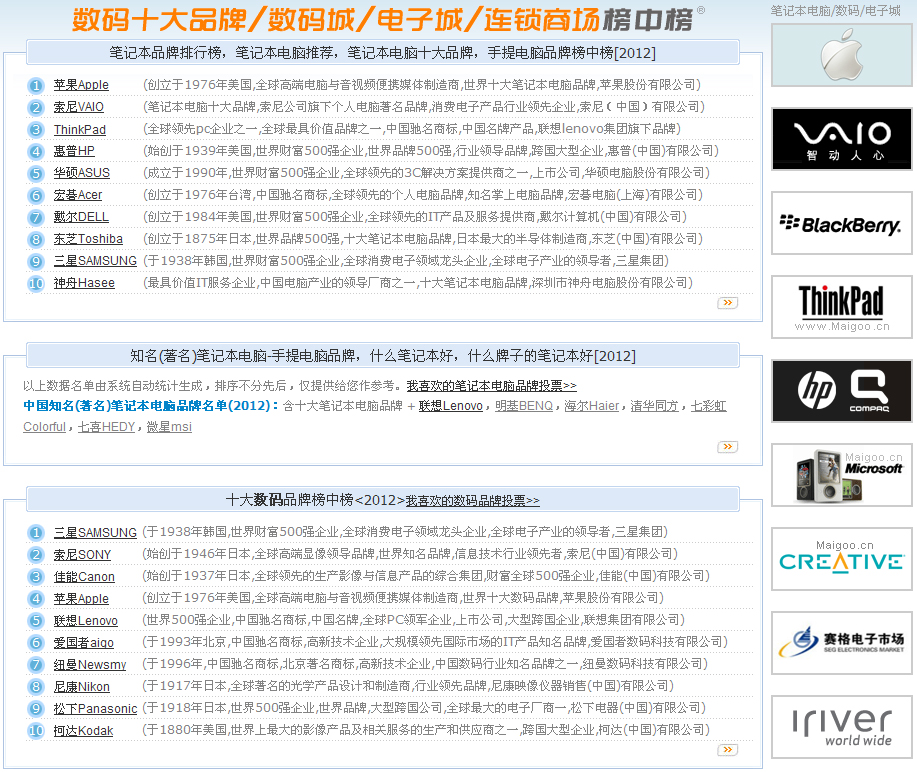The height and width of the screenshot is (772, 917).
Task: Click the more arrow under famous laptop brands section
Action: (x=728, y=446)
